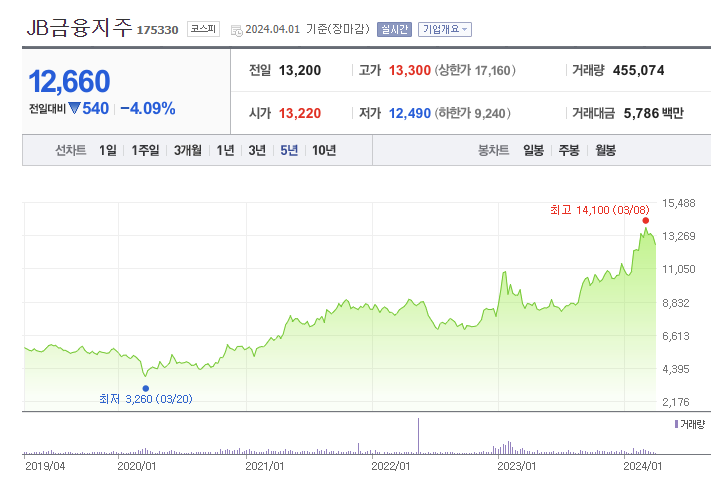Screen dimensions: 711x483
Task: Click the 봉차트 label
Action: (x=493, y=150)
